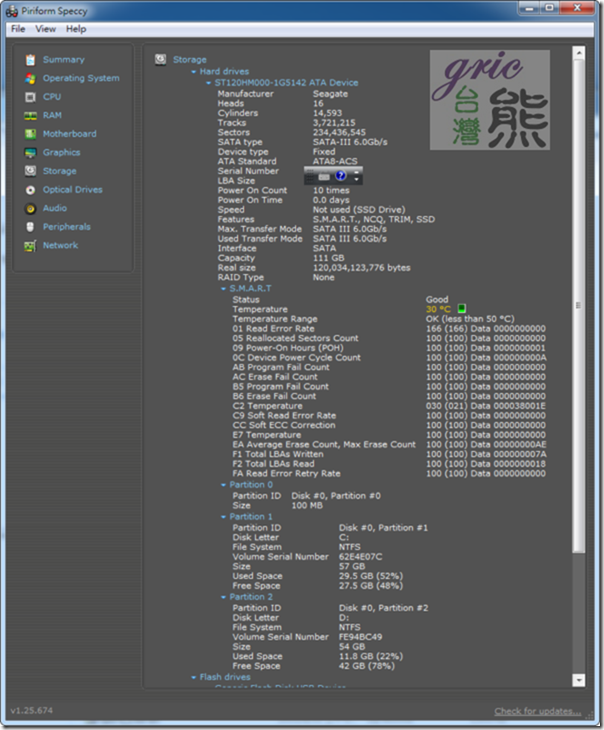Select the 05 Reallocated Sectors Count row
Image resolution: width=604 pixels, height=730 pixels.
coord(389,338)
